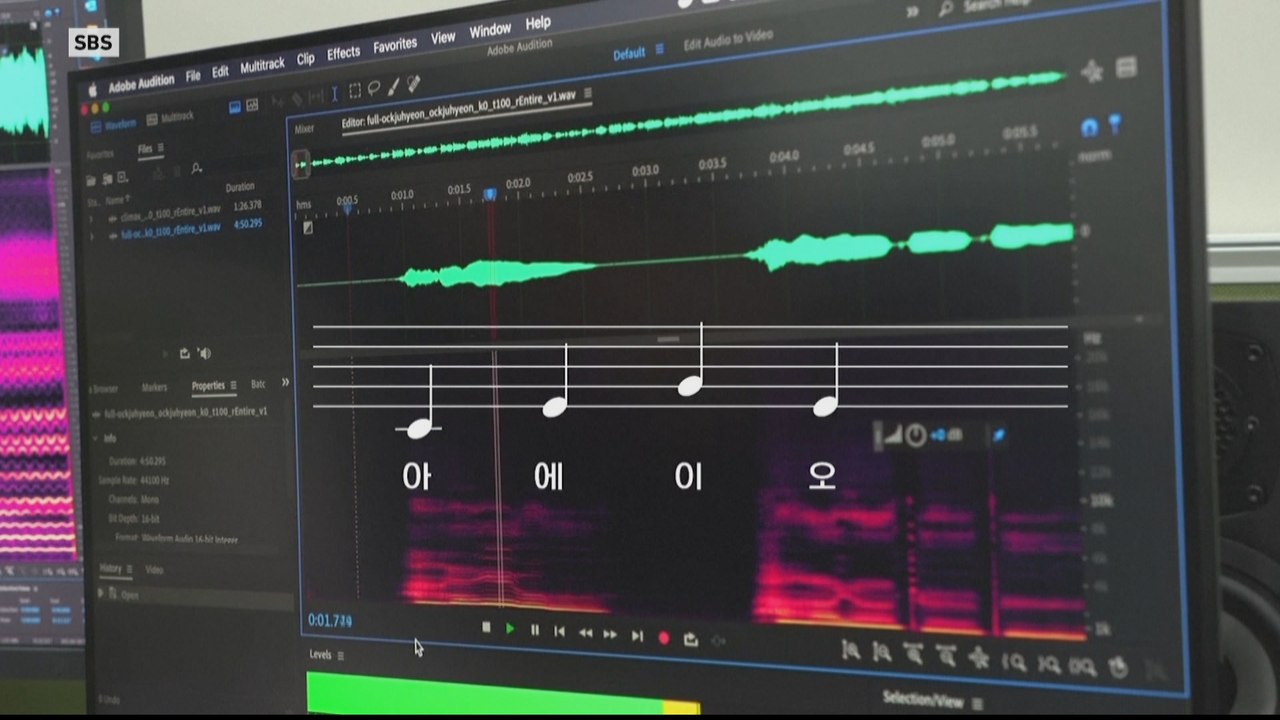
Task: Open the Clip menu
Action: [x=306, y=59]
